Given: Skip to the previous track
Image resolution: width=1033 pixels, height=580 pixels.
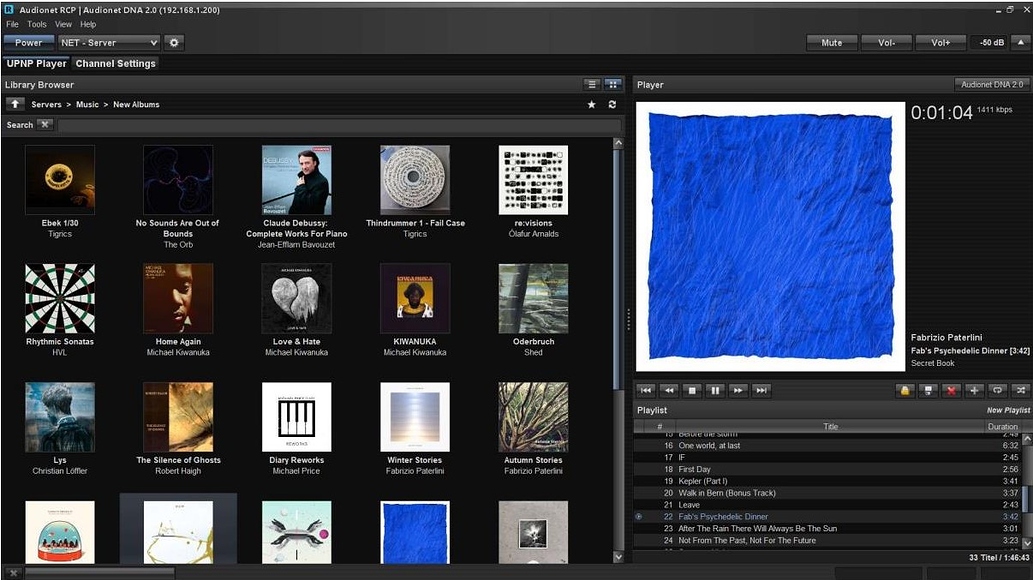Looking at the screenshot, I should (646, 391).
